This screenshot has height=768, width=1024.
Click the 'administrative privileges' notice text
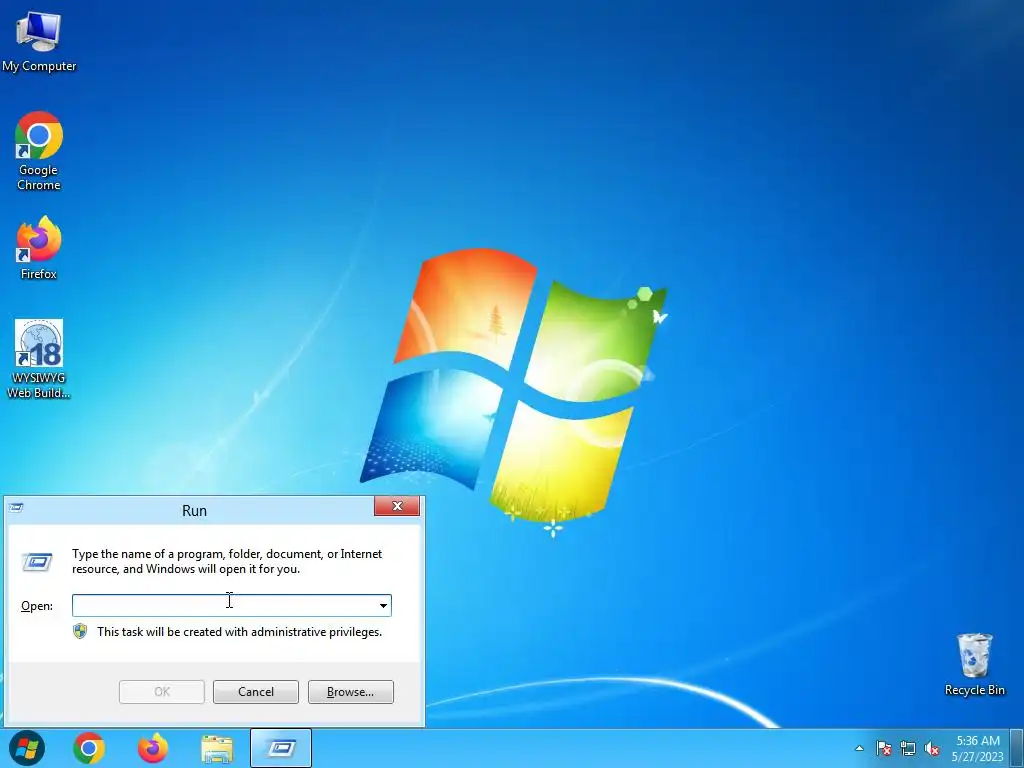[240, 632]
